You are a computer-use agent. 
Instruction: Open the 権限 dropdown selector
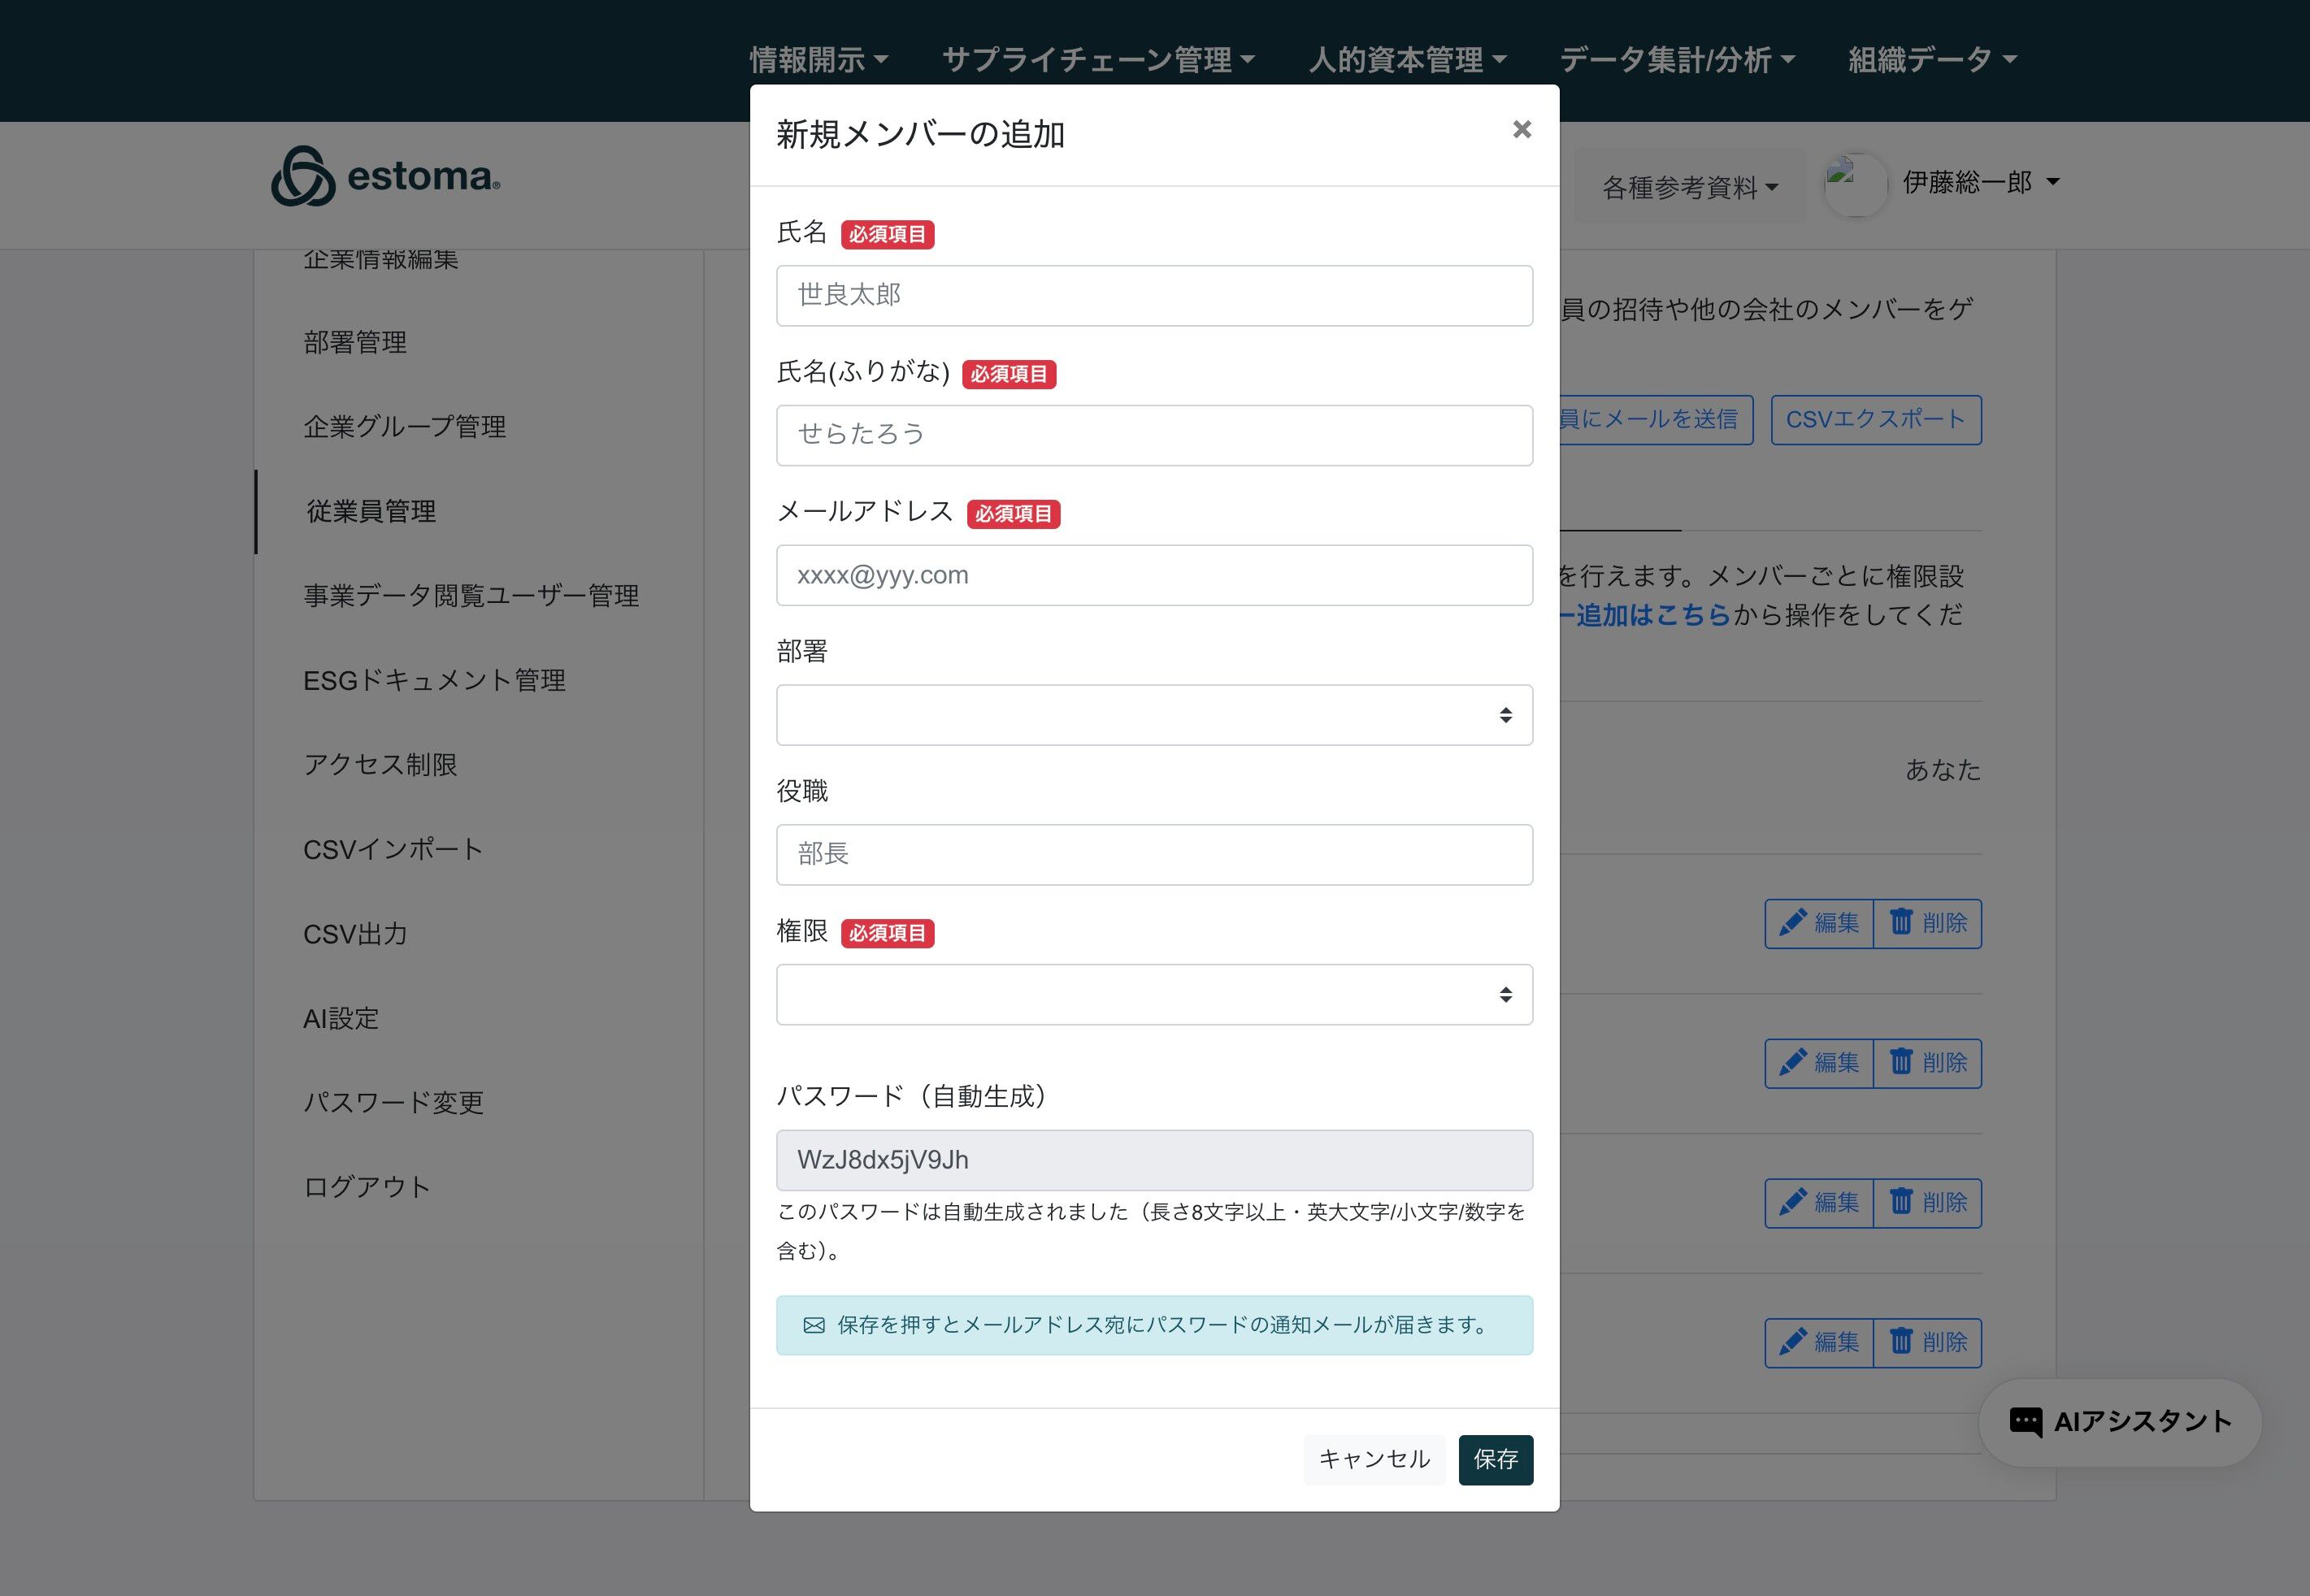(1153, 994)
